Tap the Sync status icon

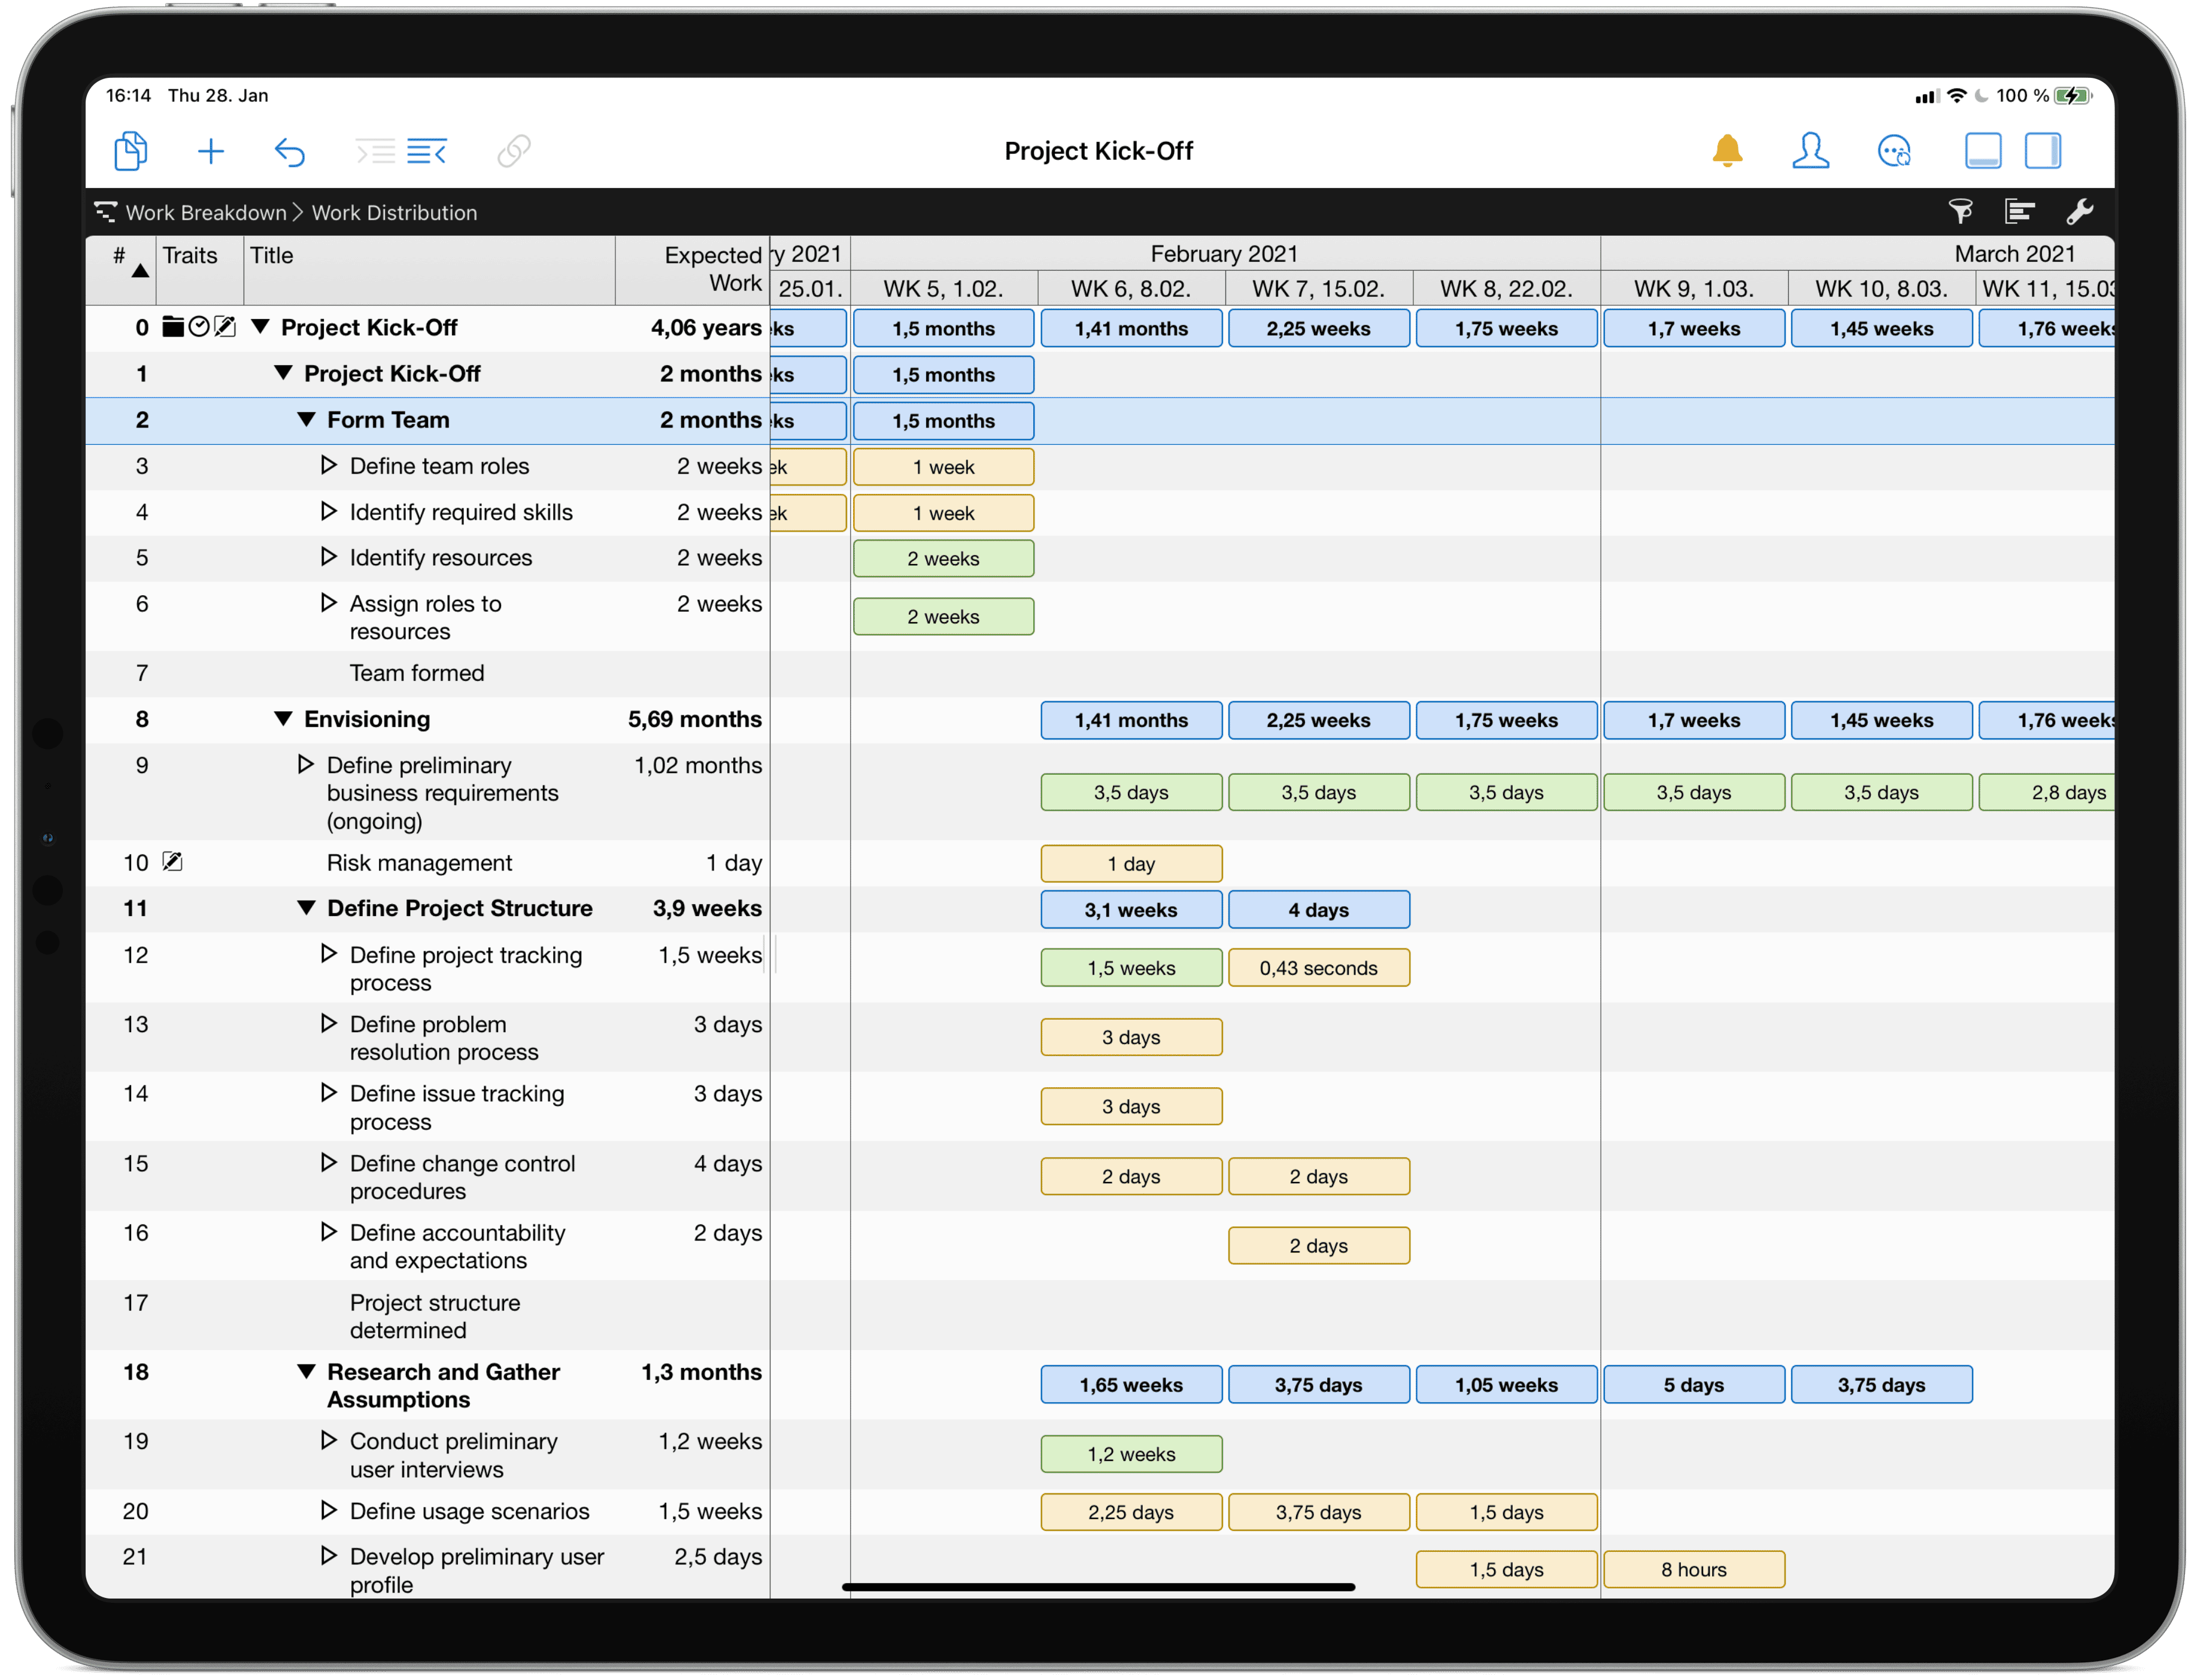pos(1895,151)
